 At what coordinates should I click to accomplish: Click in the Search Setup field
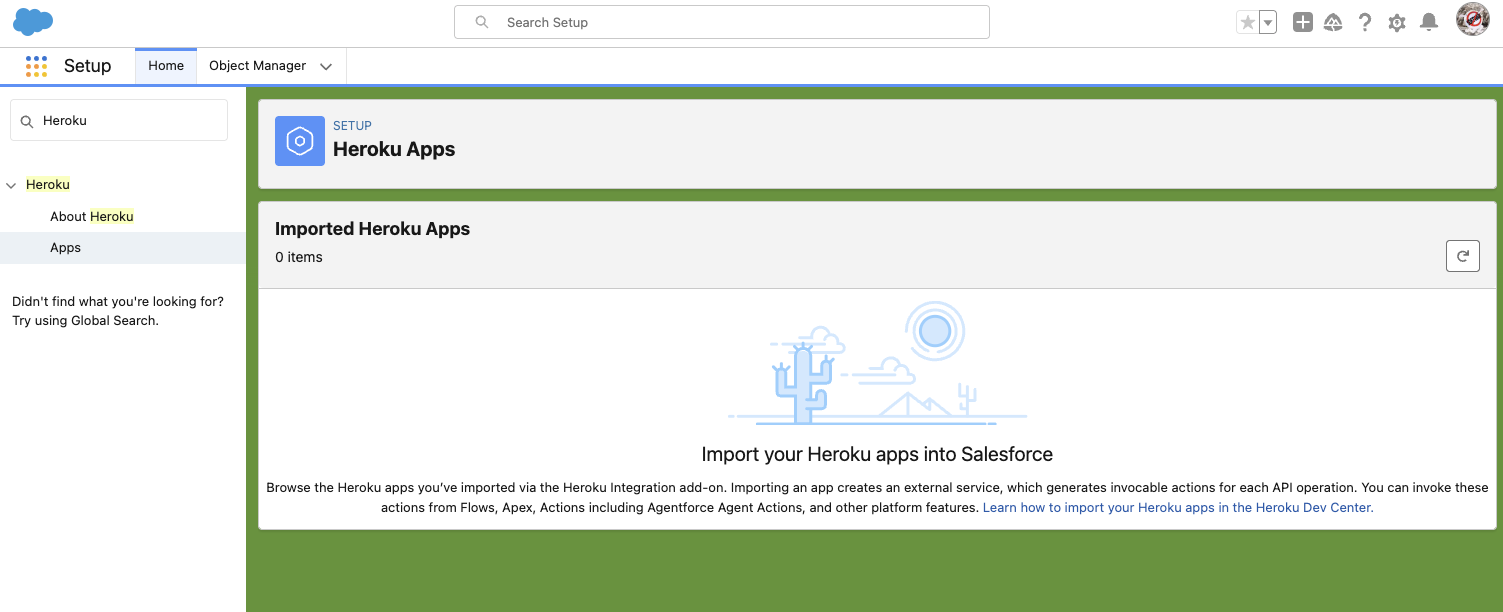pyautogui.click(x=721, y=22)
